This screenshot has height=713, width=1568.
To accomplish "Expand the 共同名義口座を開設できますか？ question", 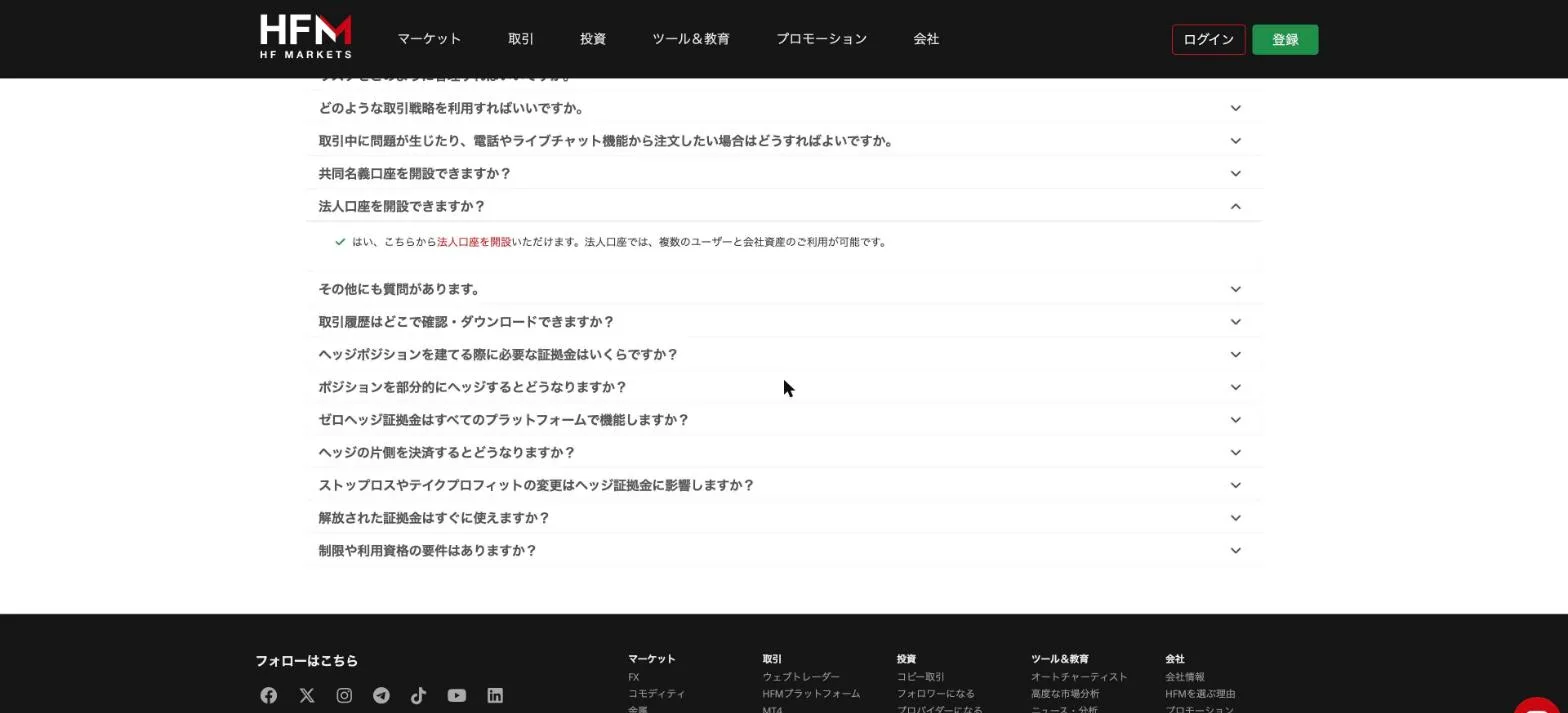I will pos(785,173).
